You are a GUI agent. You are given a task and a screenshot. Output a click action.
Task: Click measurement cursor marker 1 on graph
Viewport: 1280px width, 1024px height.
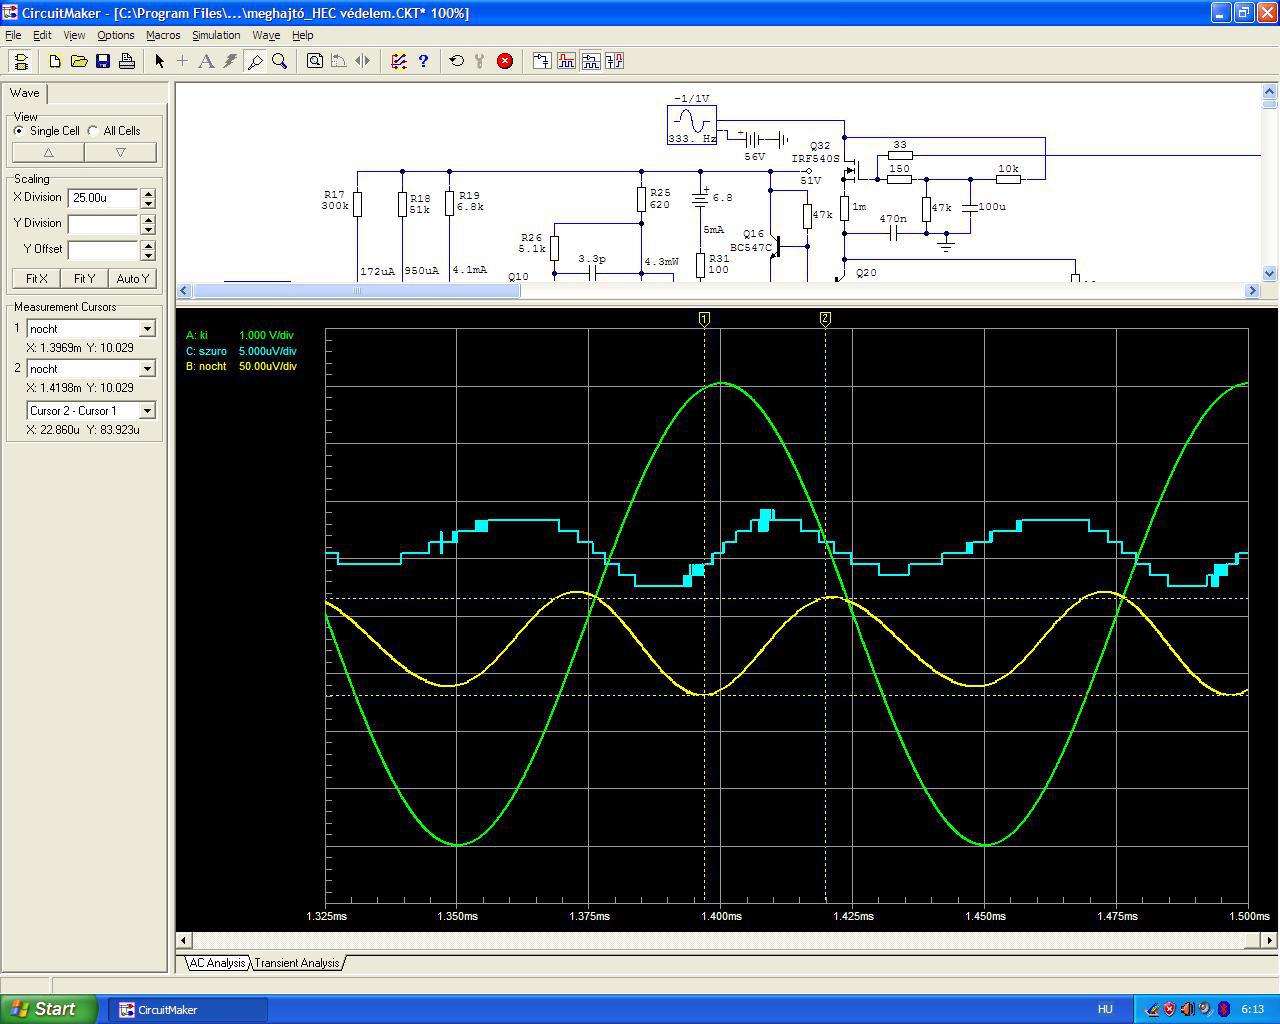704,319
